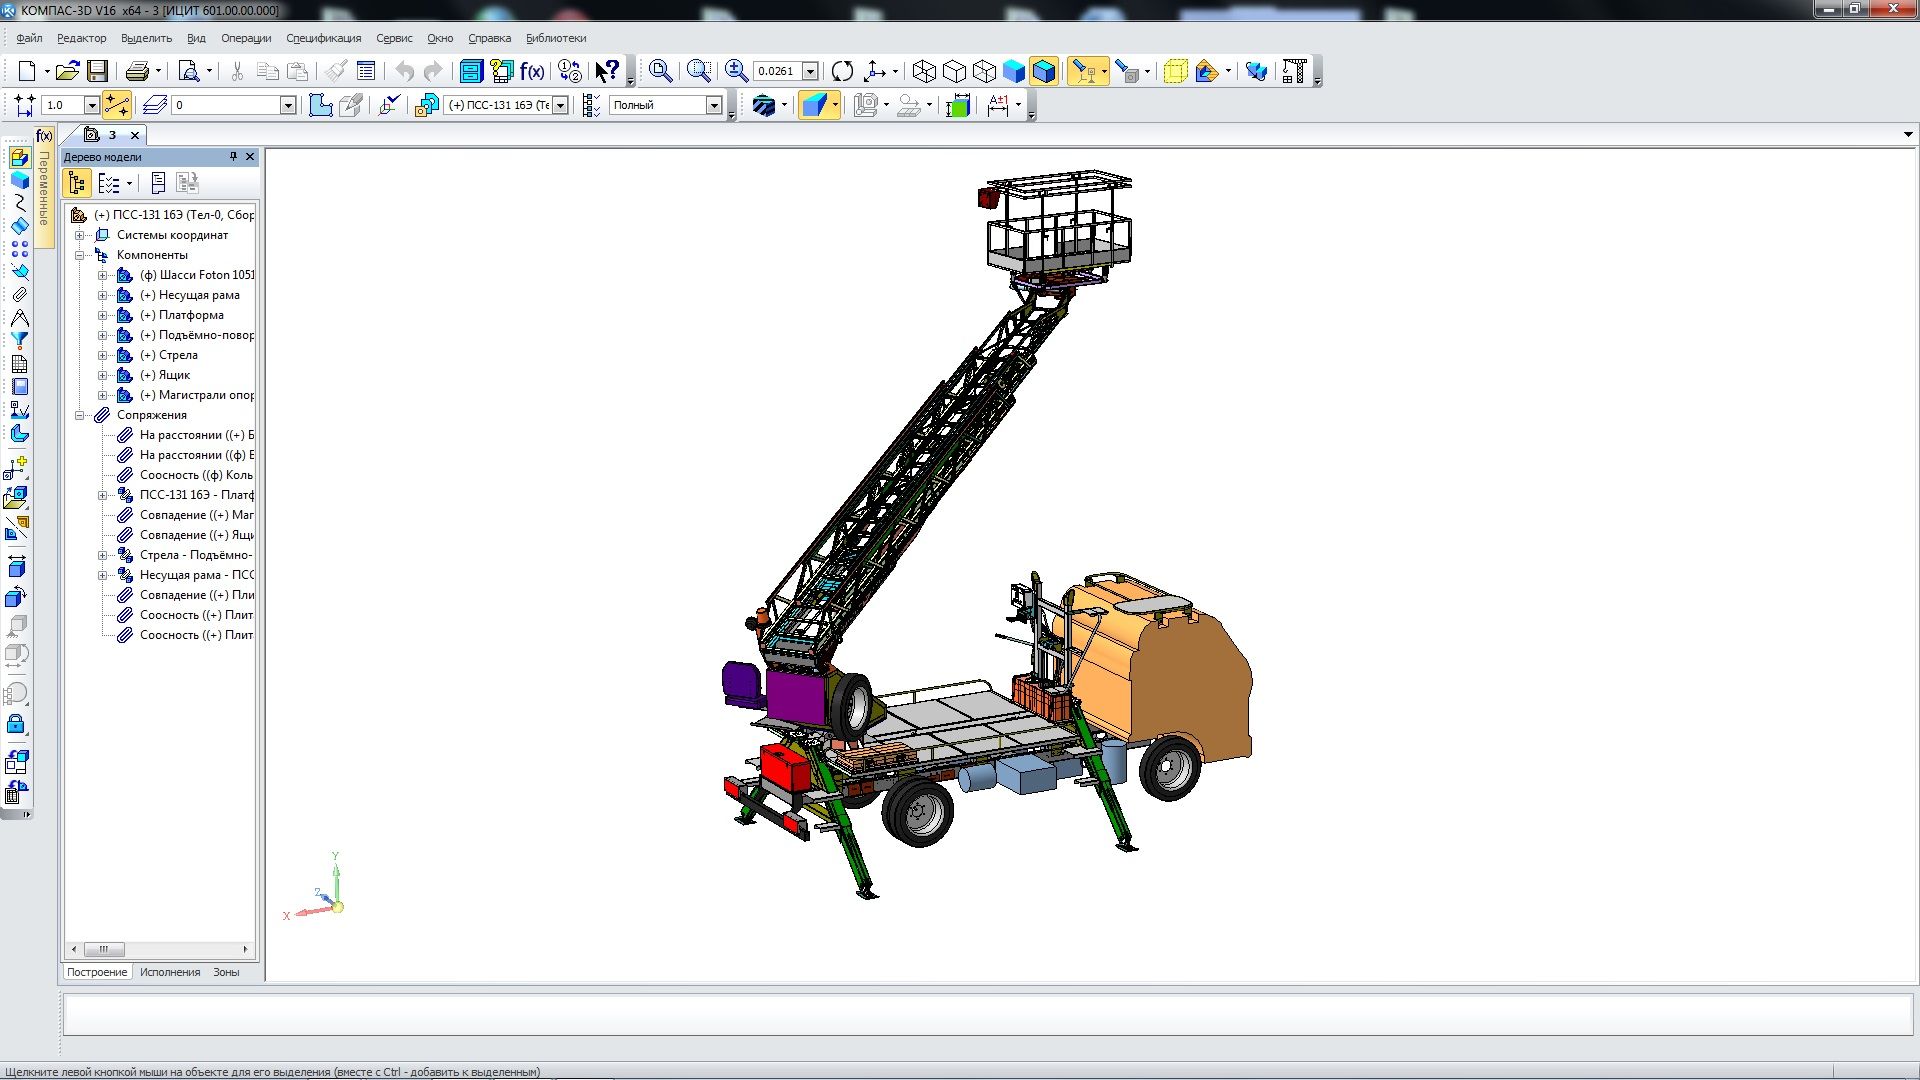Open the Операции menu
This screenshot has height=1080, width=1920.
[x=246, y=38]
